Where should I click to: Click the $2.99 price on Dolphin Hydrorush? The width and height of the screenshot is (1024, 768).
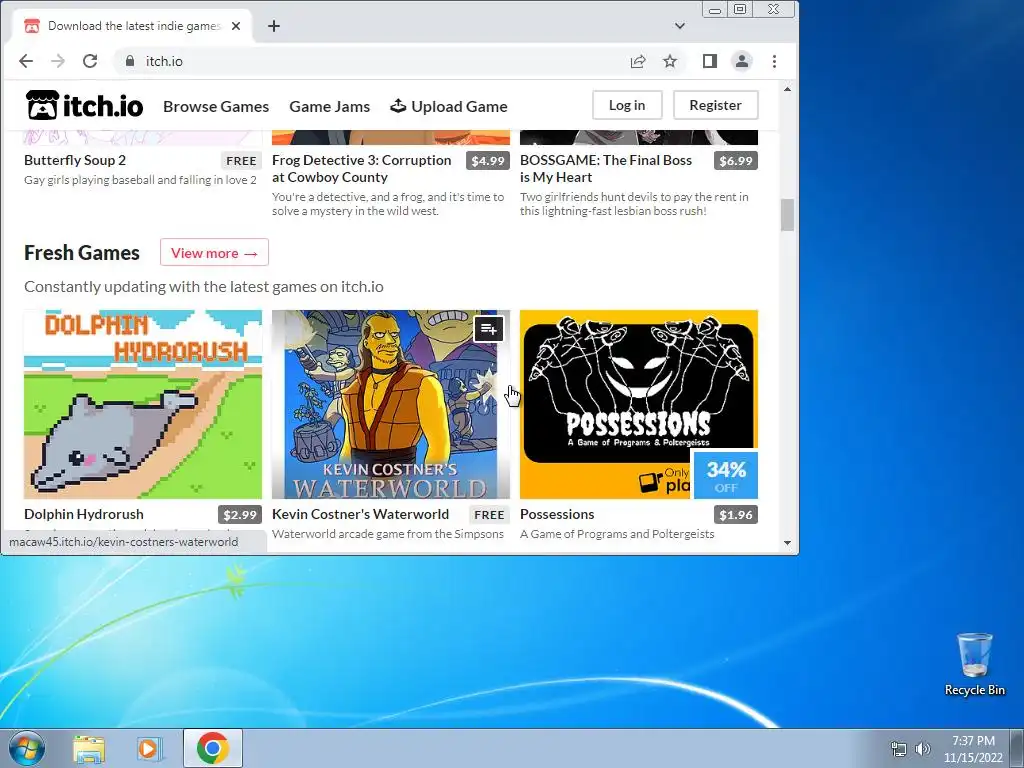[240, 515]
